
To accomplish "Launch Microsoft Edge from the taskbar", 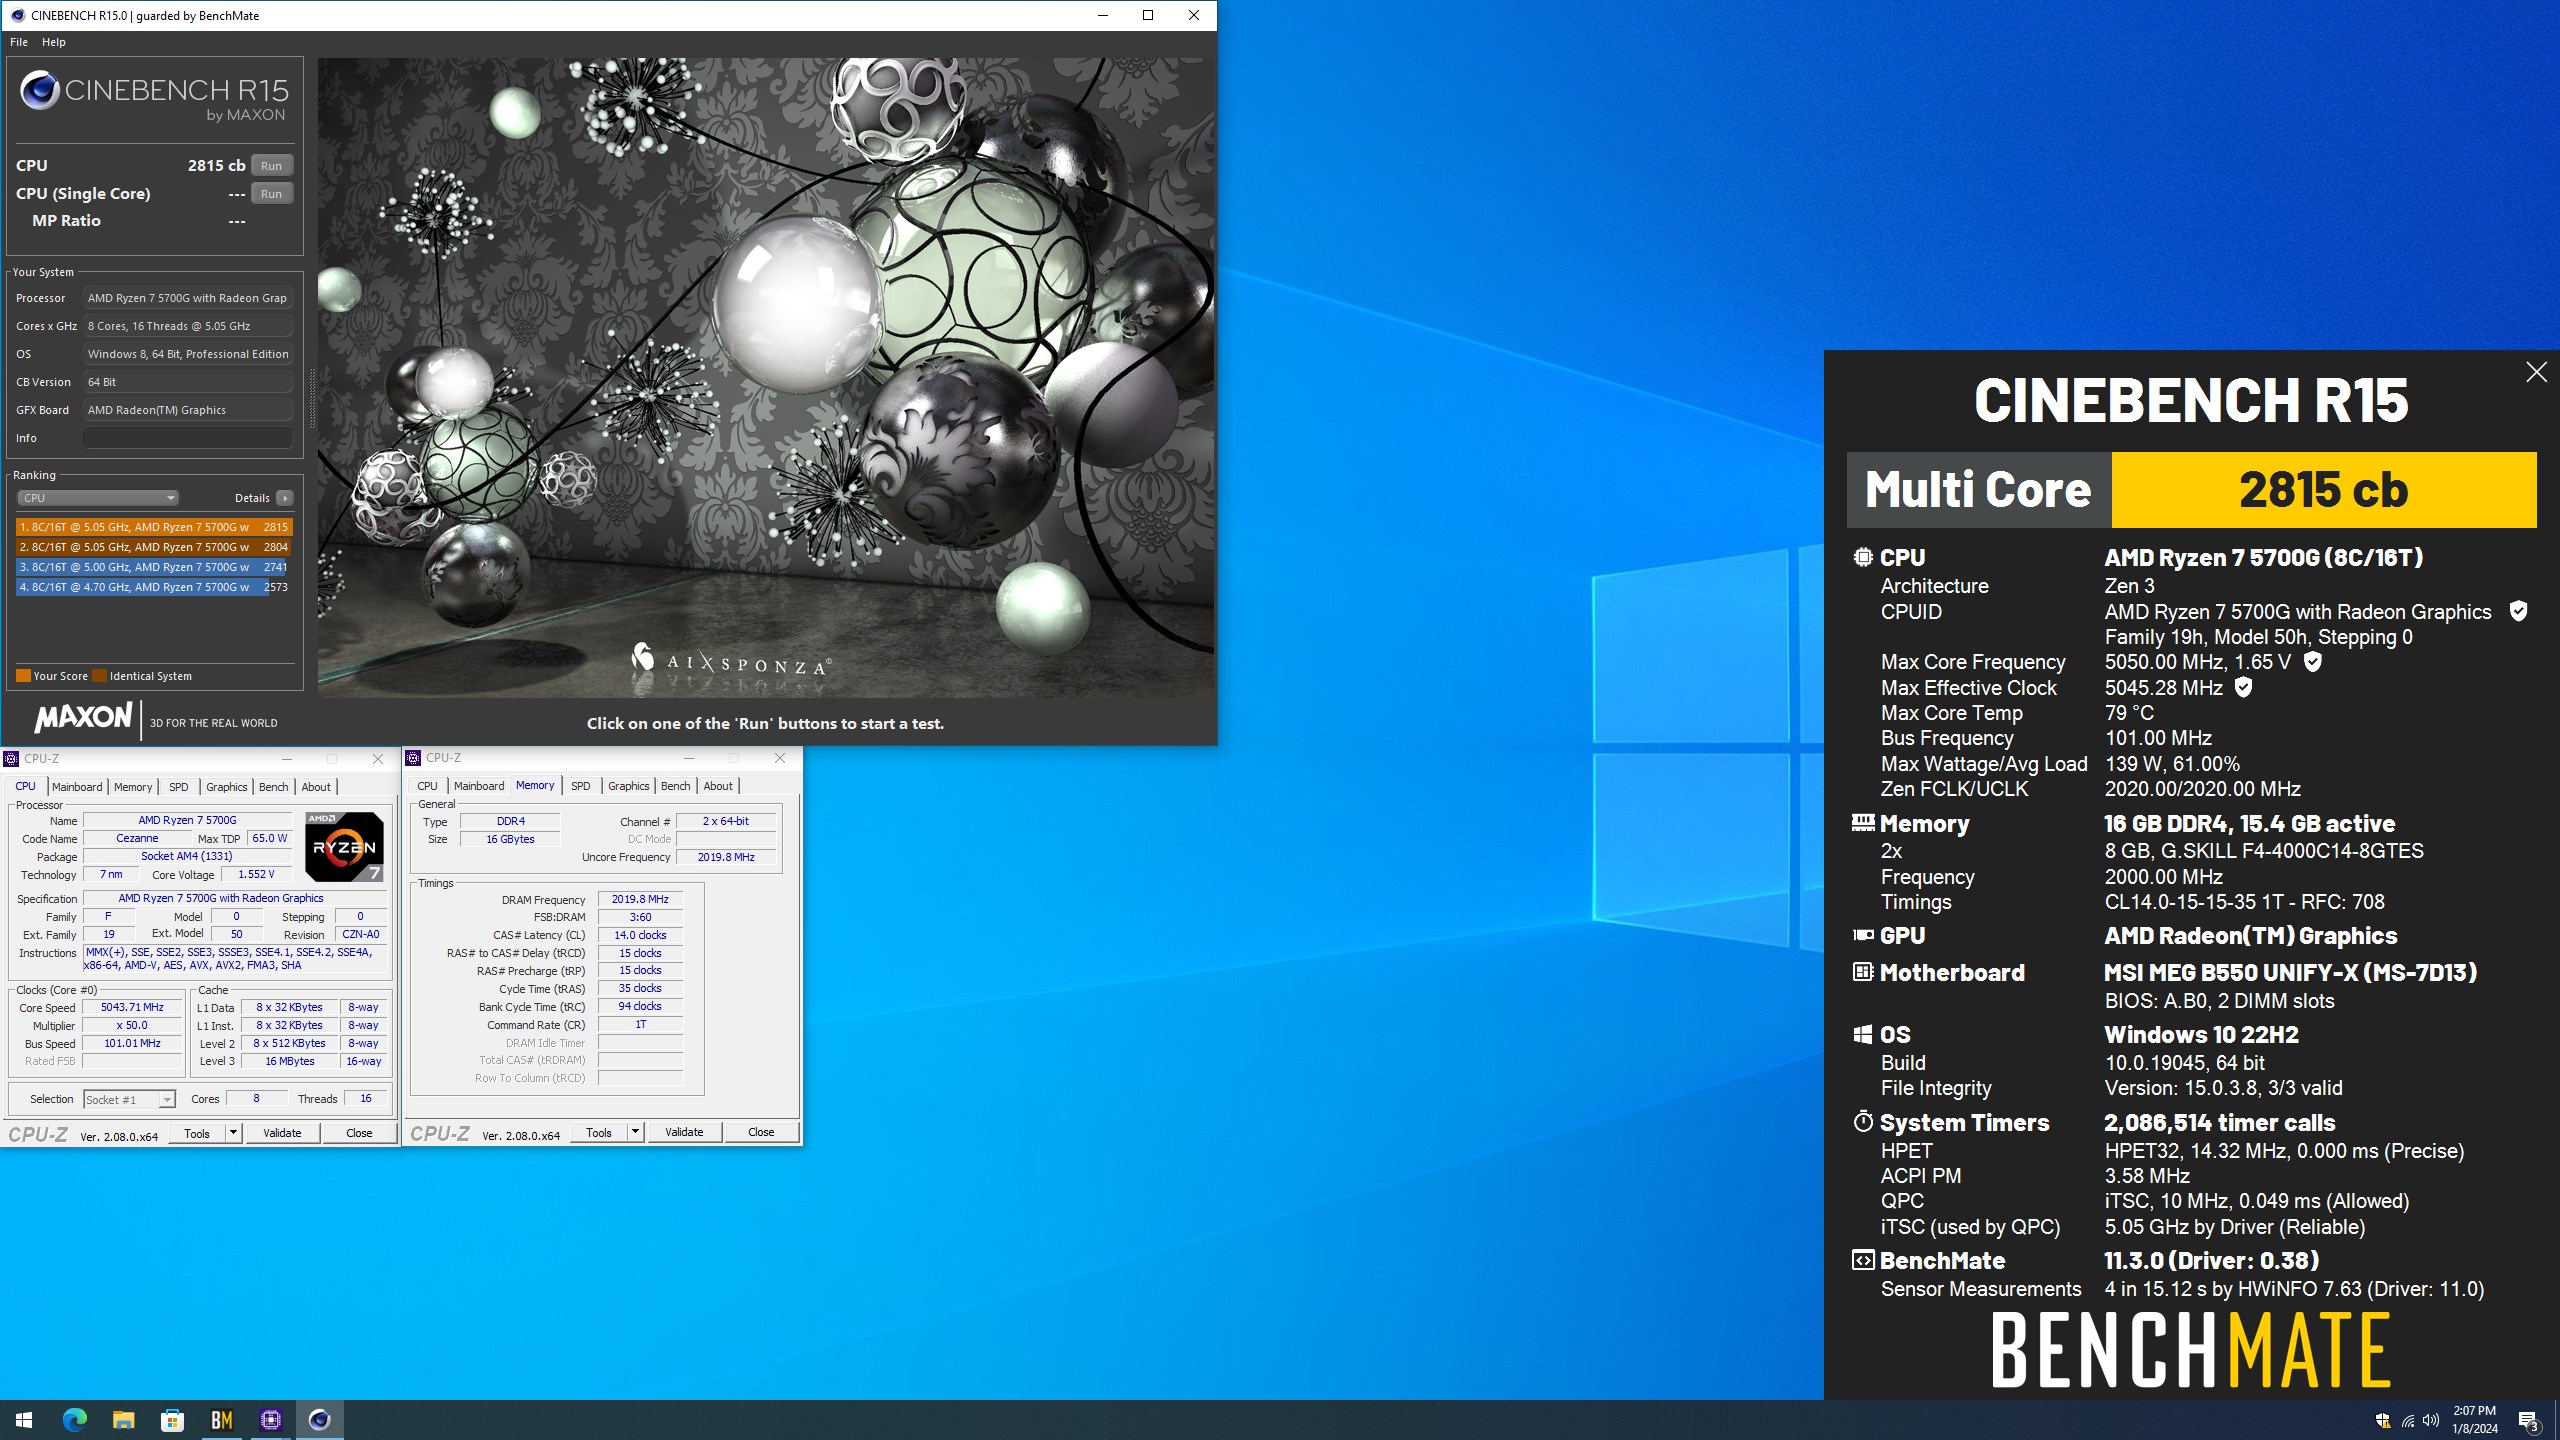I will coord(74,1420).
